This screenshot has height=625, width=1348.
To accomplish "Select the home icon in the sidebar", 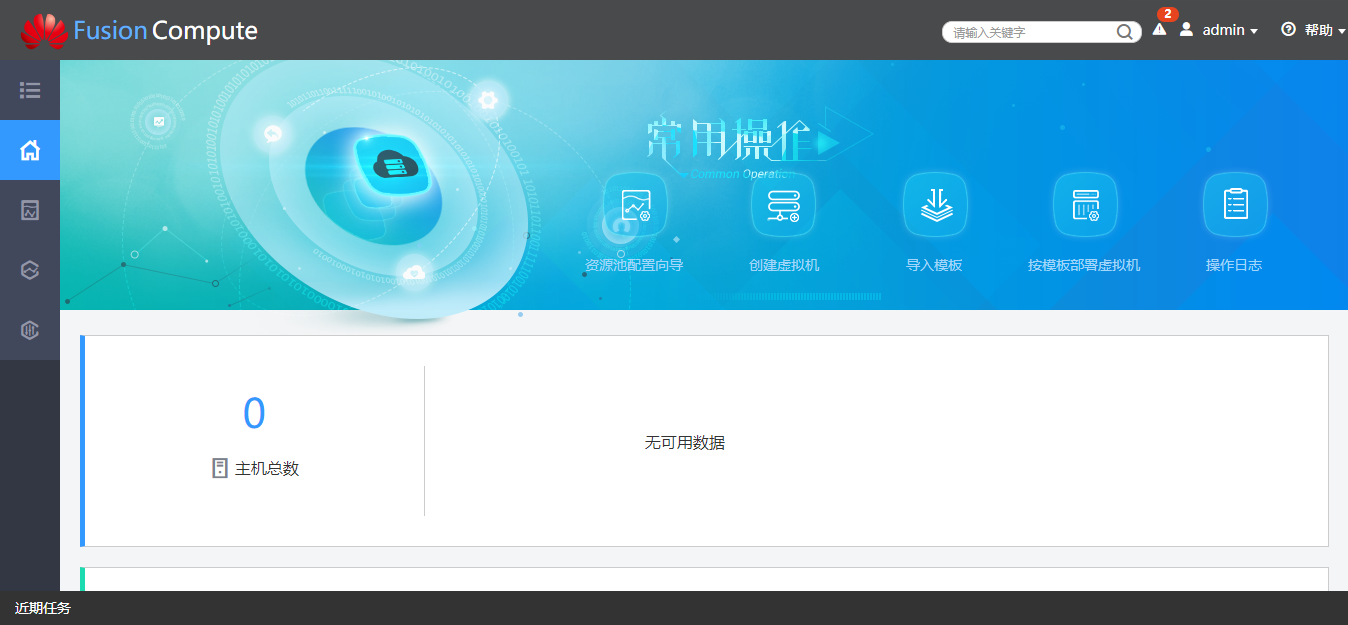I will pyautogui.click(x=29, y=150).
